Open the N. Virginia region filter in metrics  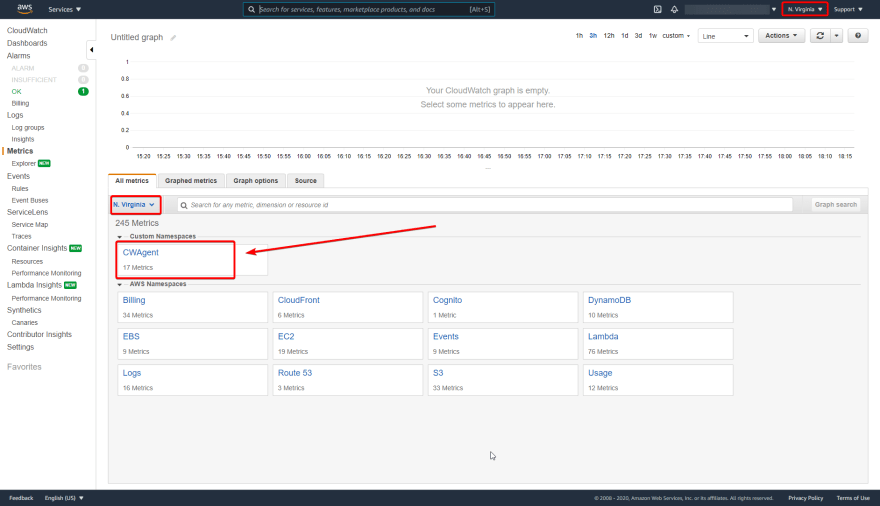[134, 205]
